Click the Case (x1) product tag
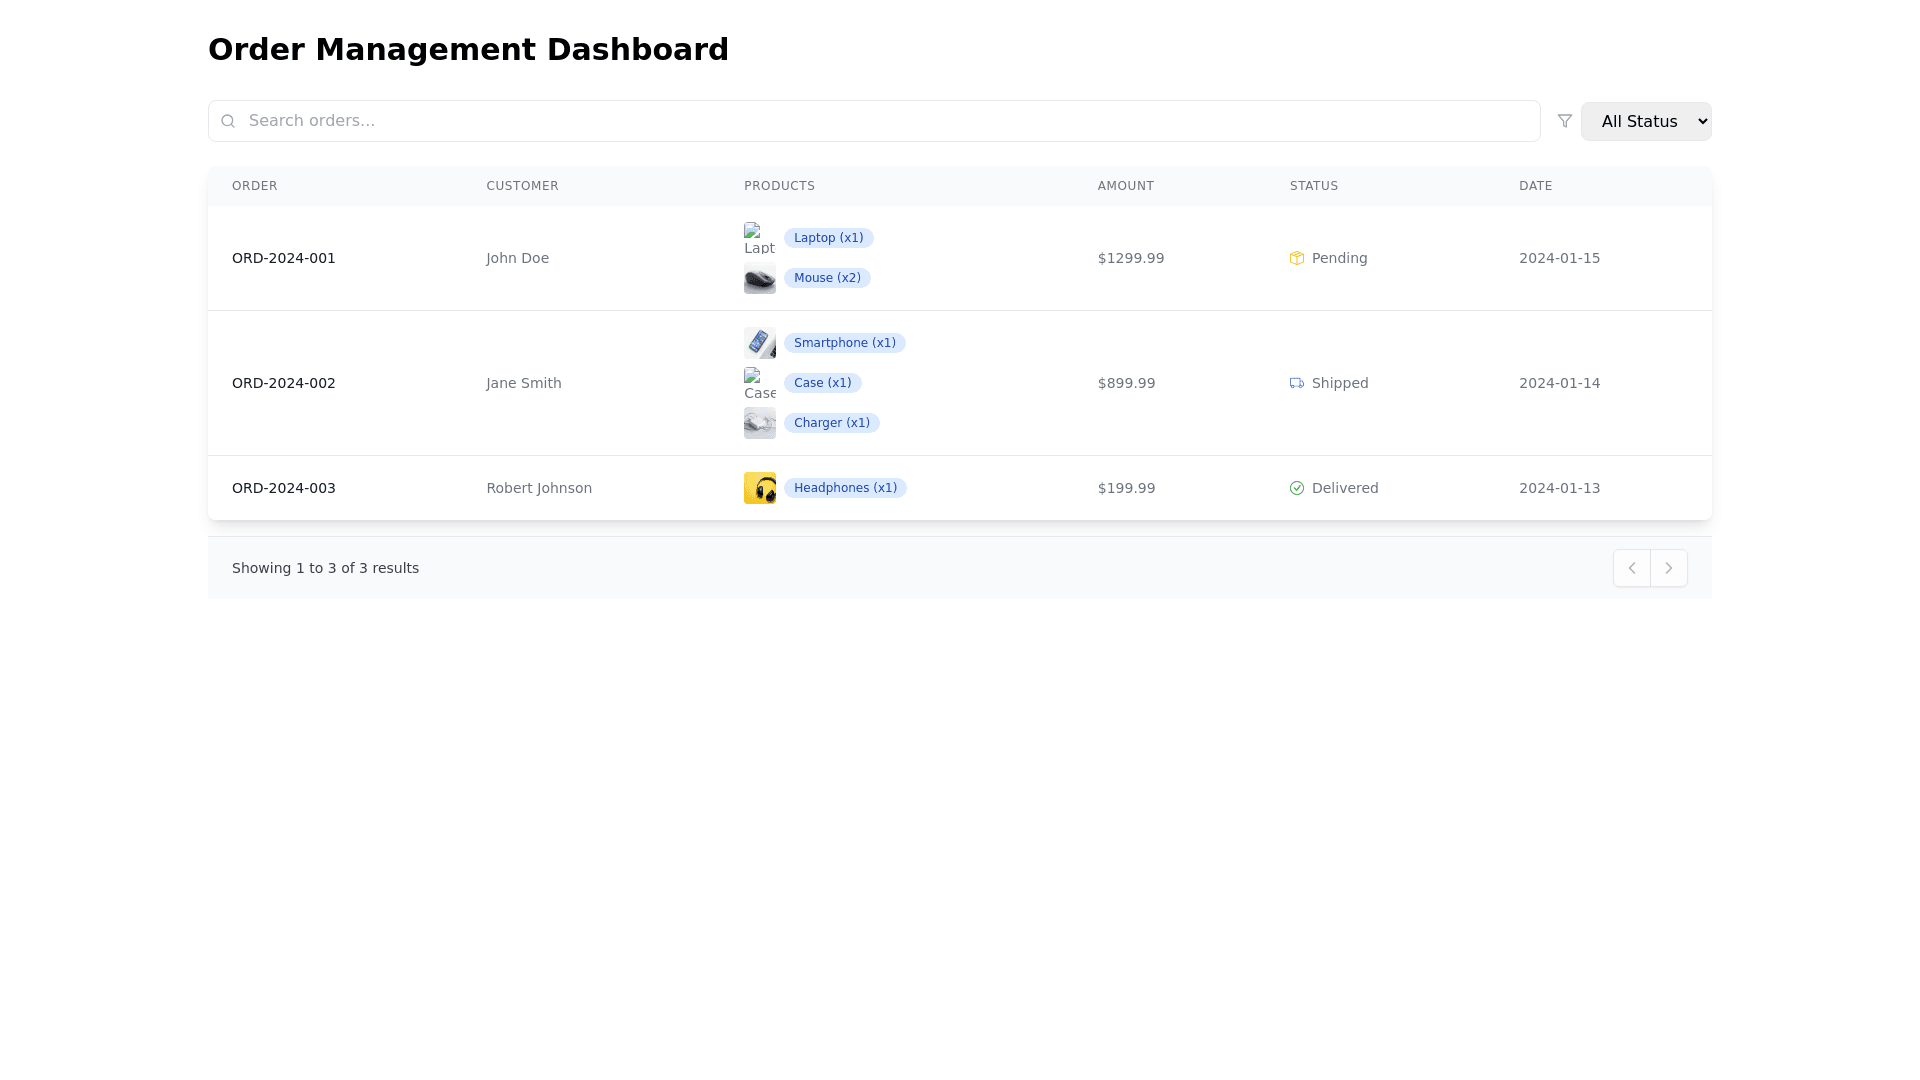The height and width of the screenshot is (1080, 1920). point(822,383)
